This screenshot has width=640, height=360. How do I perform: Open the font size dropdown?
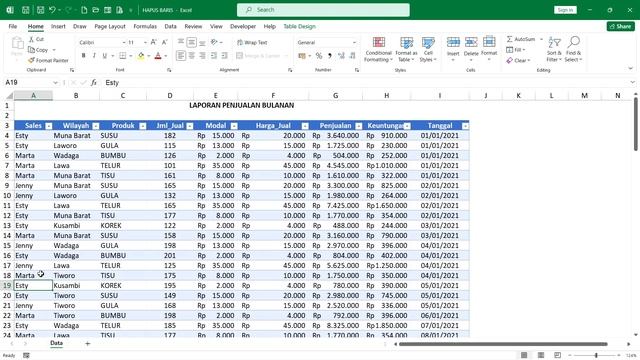pyautogui.click(x=145, y=42)
